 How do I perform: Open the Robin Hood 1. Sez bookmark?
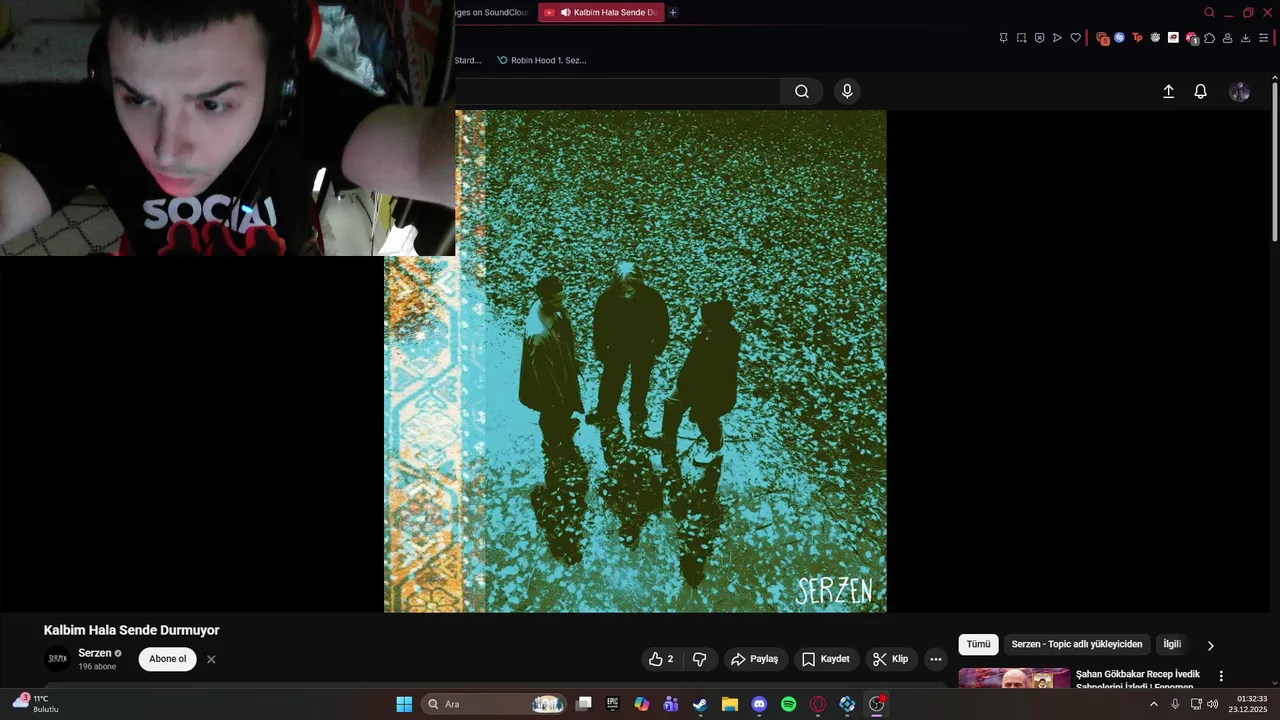click(541, 60)
